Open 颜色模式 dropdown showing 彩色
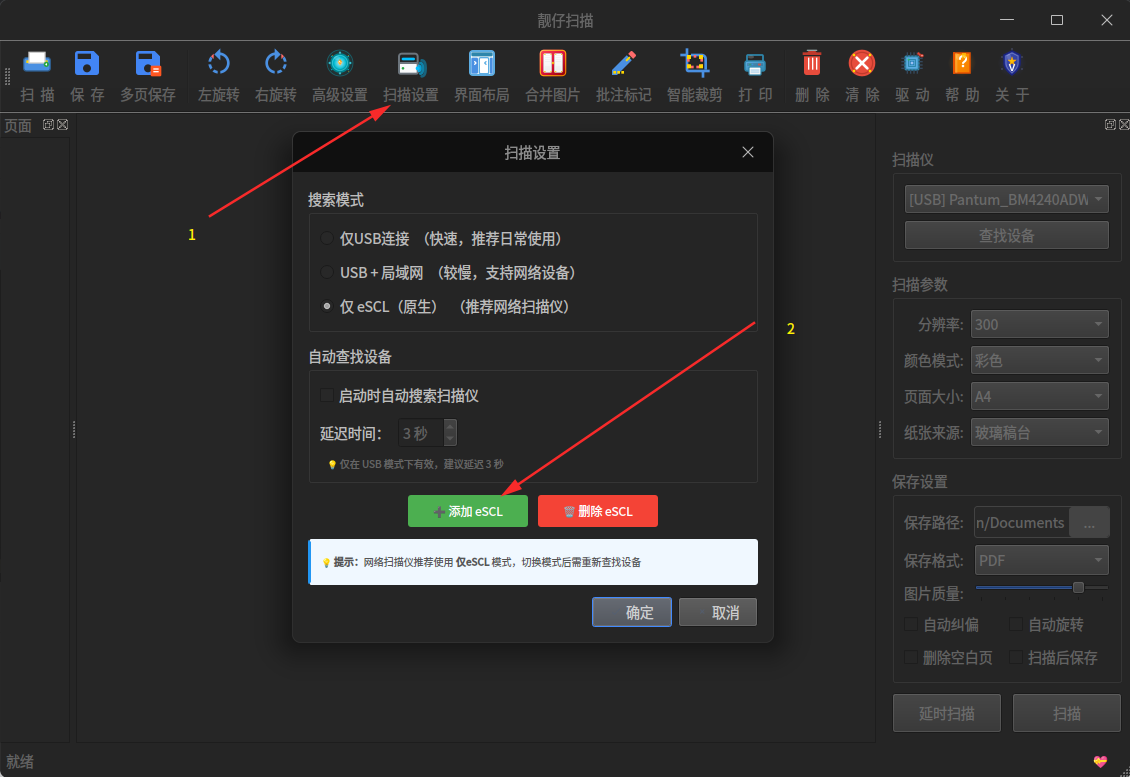Viewport: 1130px width, 777px height. [1039, 360]
